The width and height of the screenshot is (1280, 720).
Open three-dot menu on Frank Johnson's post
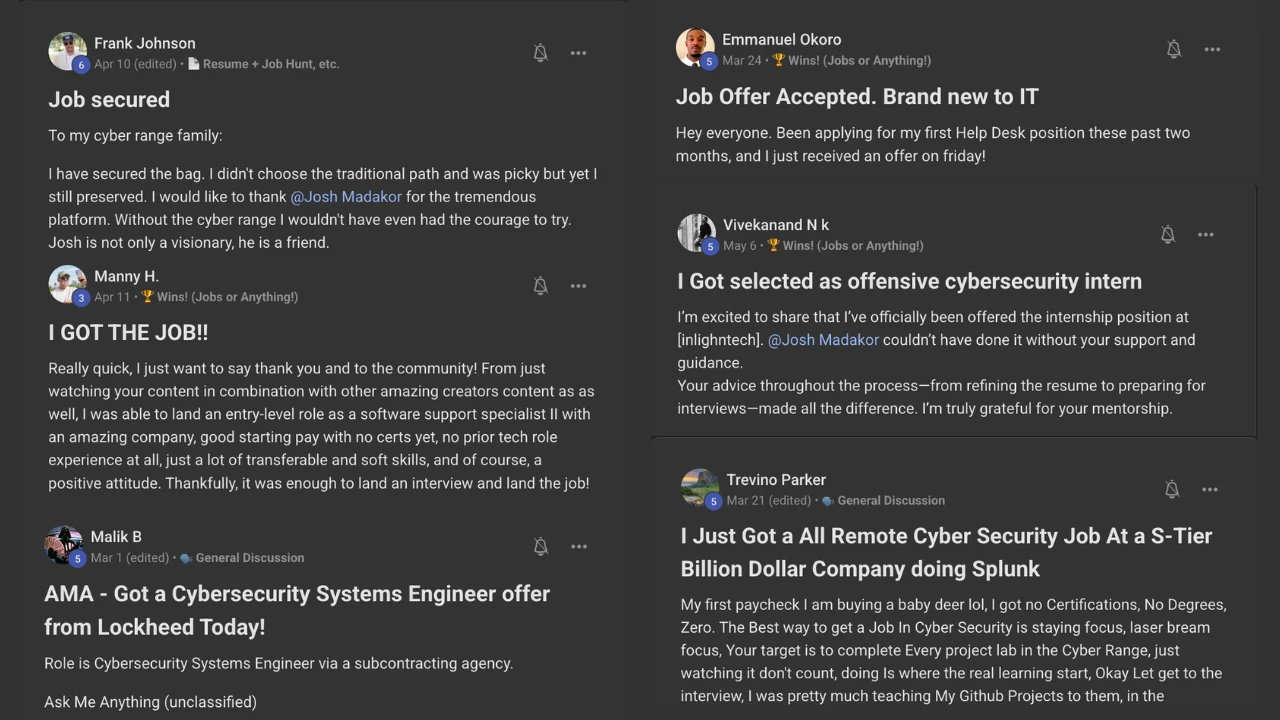[578, 53]
